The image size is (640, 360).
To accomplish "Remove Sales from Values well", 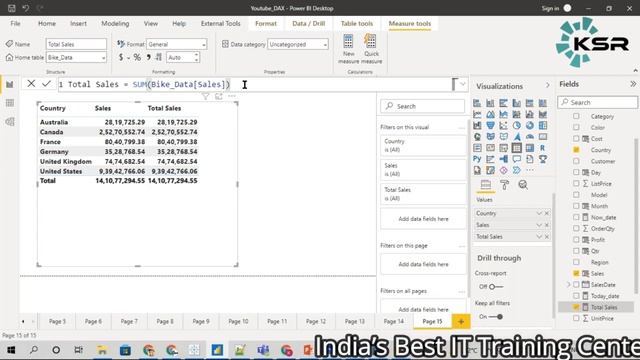I will point(547,225).
